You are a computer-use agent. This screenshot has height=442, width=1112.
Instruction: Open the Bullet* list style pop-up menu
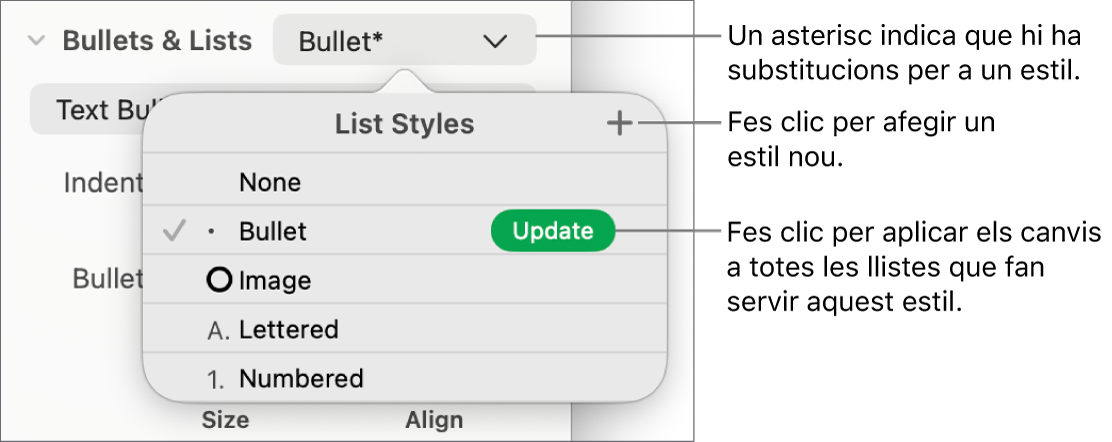pos(404,41)
